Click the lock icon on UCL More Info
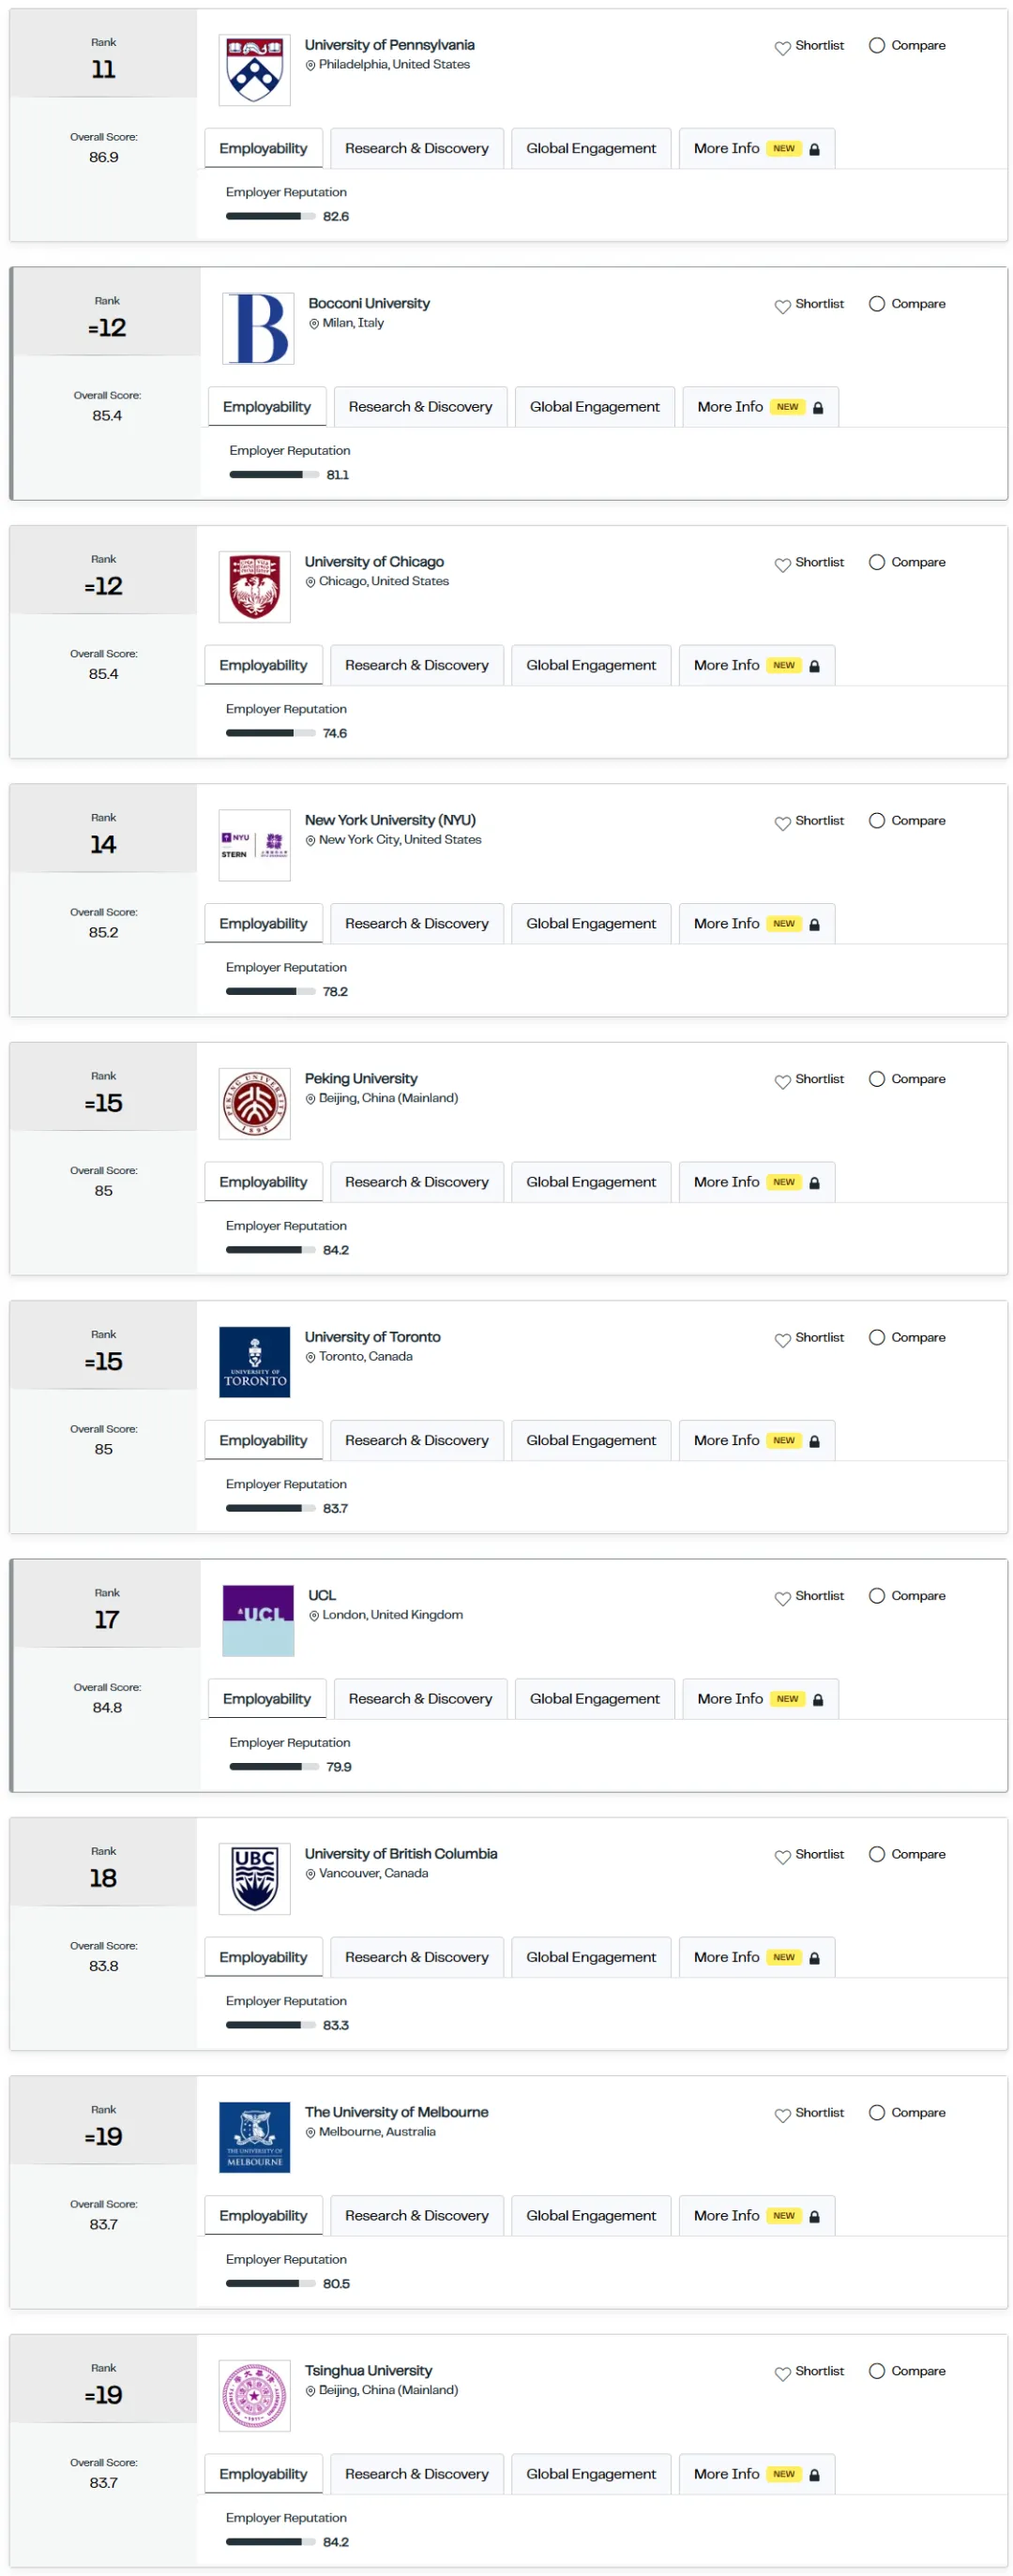 click(818, 1699)
